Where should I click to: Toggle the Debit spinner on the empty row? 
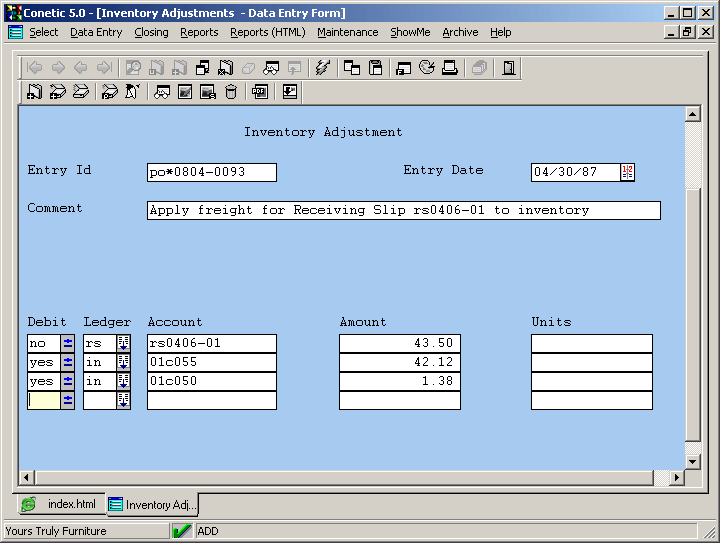[68, 401]
